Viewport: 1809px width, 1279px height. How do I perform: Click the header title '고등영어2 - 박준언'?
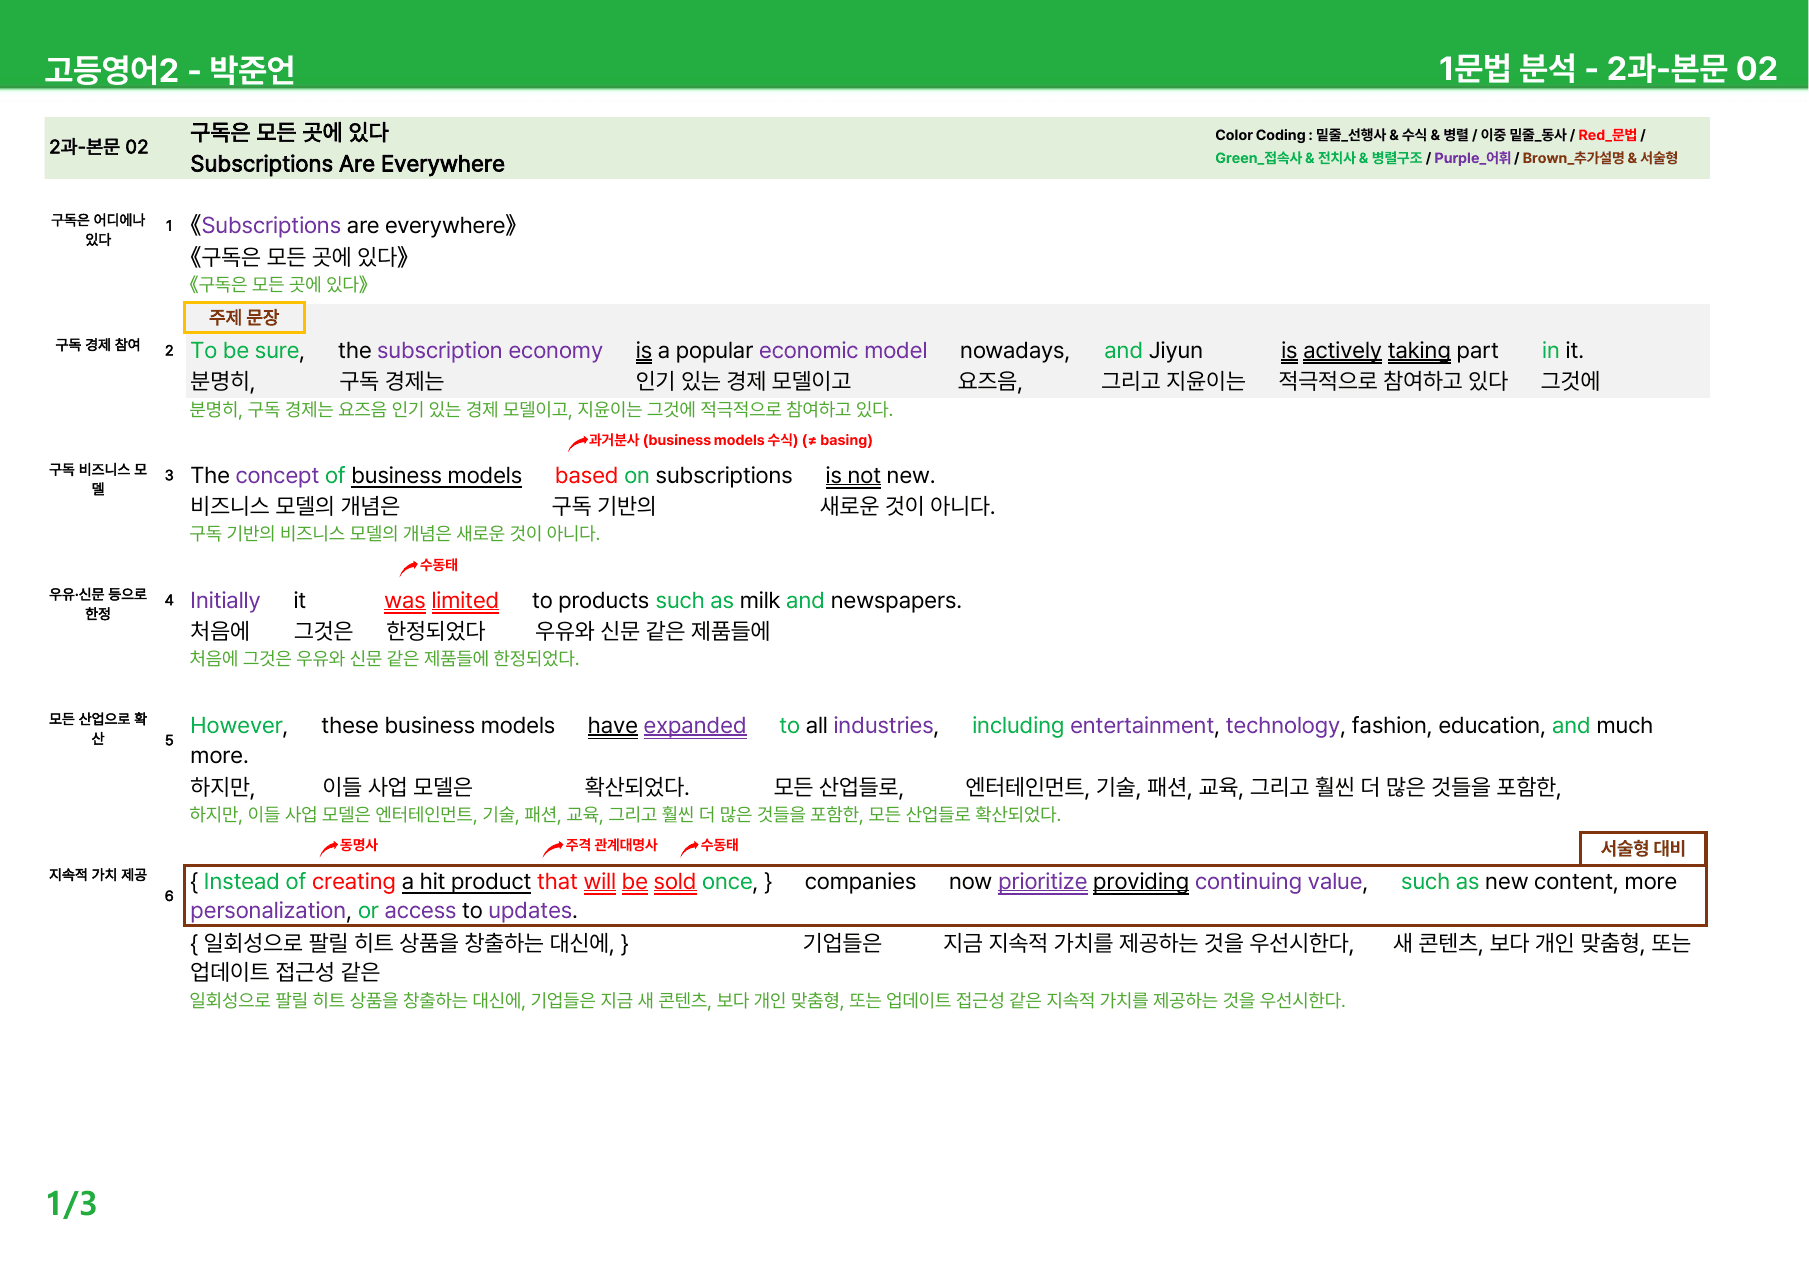(170, 69)
